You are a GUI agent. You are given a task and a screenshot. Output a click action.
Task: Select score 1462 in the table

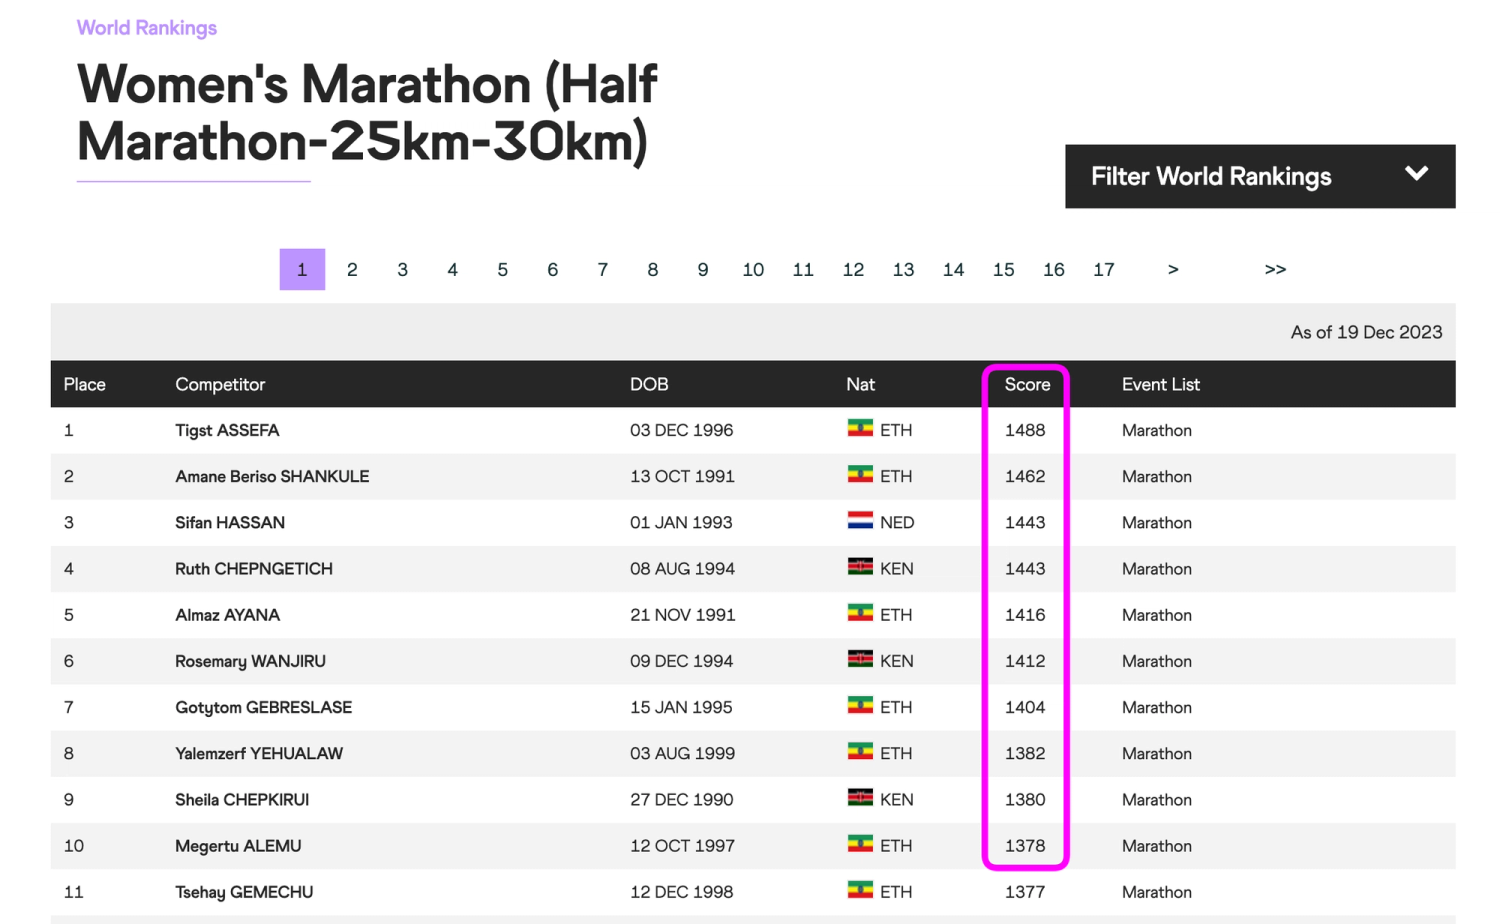click(x=1025, y=476)
